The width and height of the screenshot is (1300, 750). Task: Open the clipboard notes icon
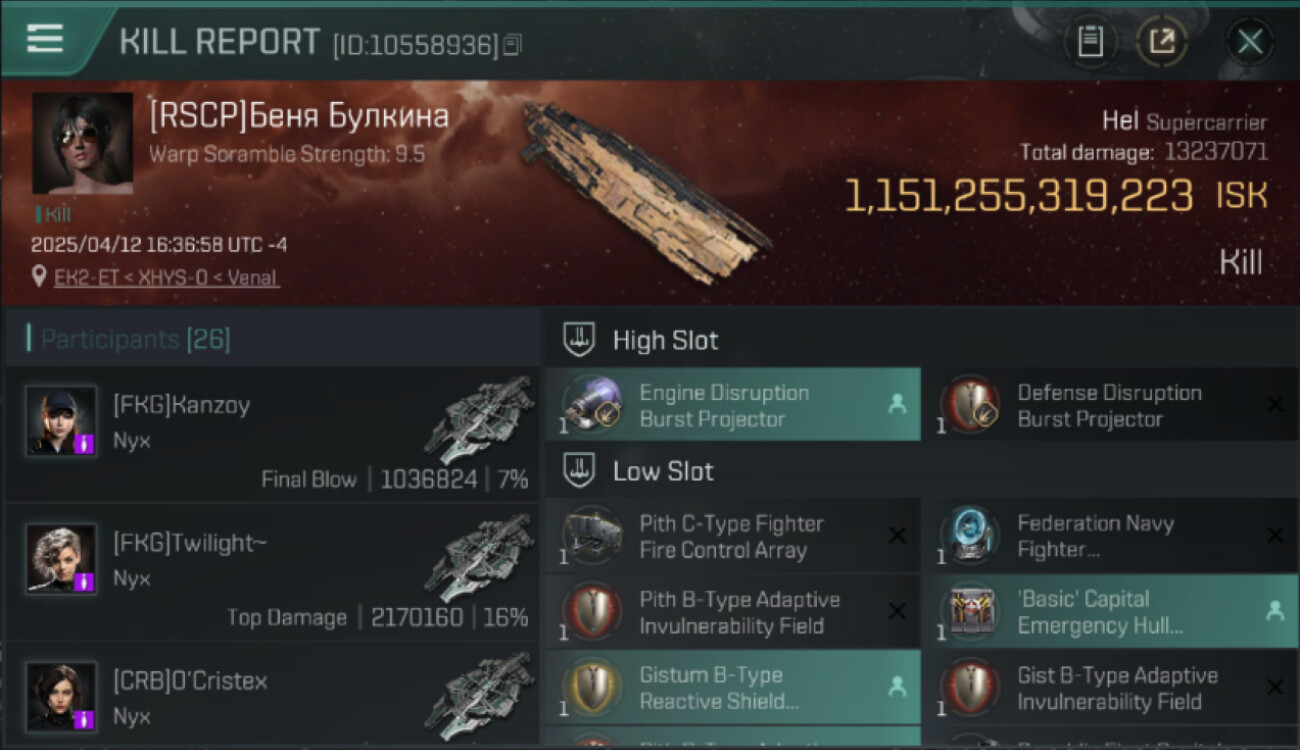(1090, 42)
